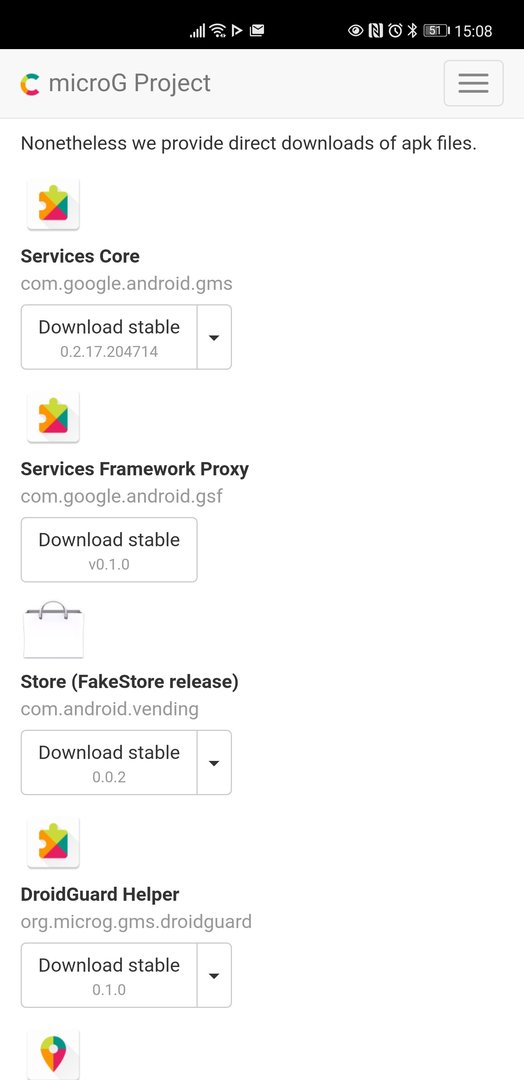Viewport: 524px width, 1080px height.
Task: Click the Services Core app icon
Action: coord(53,205)
